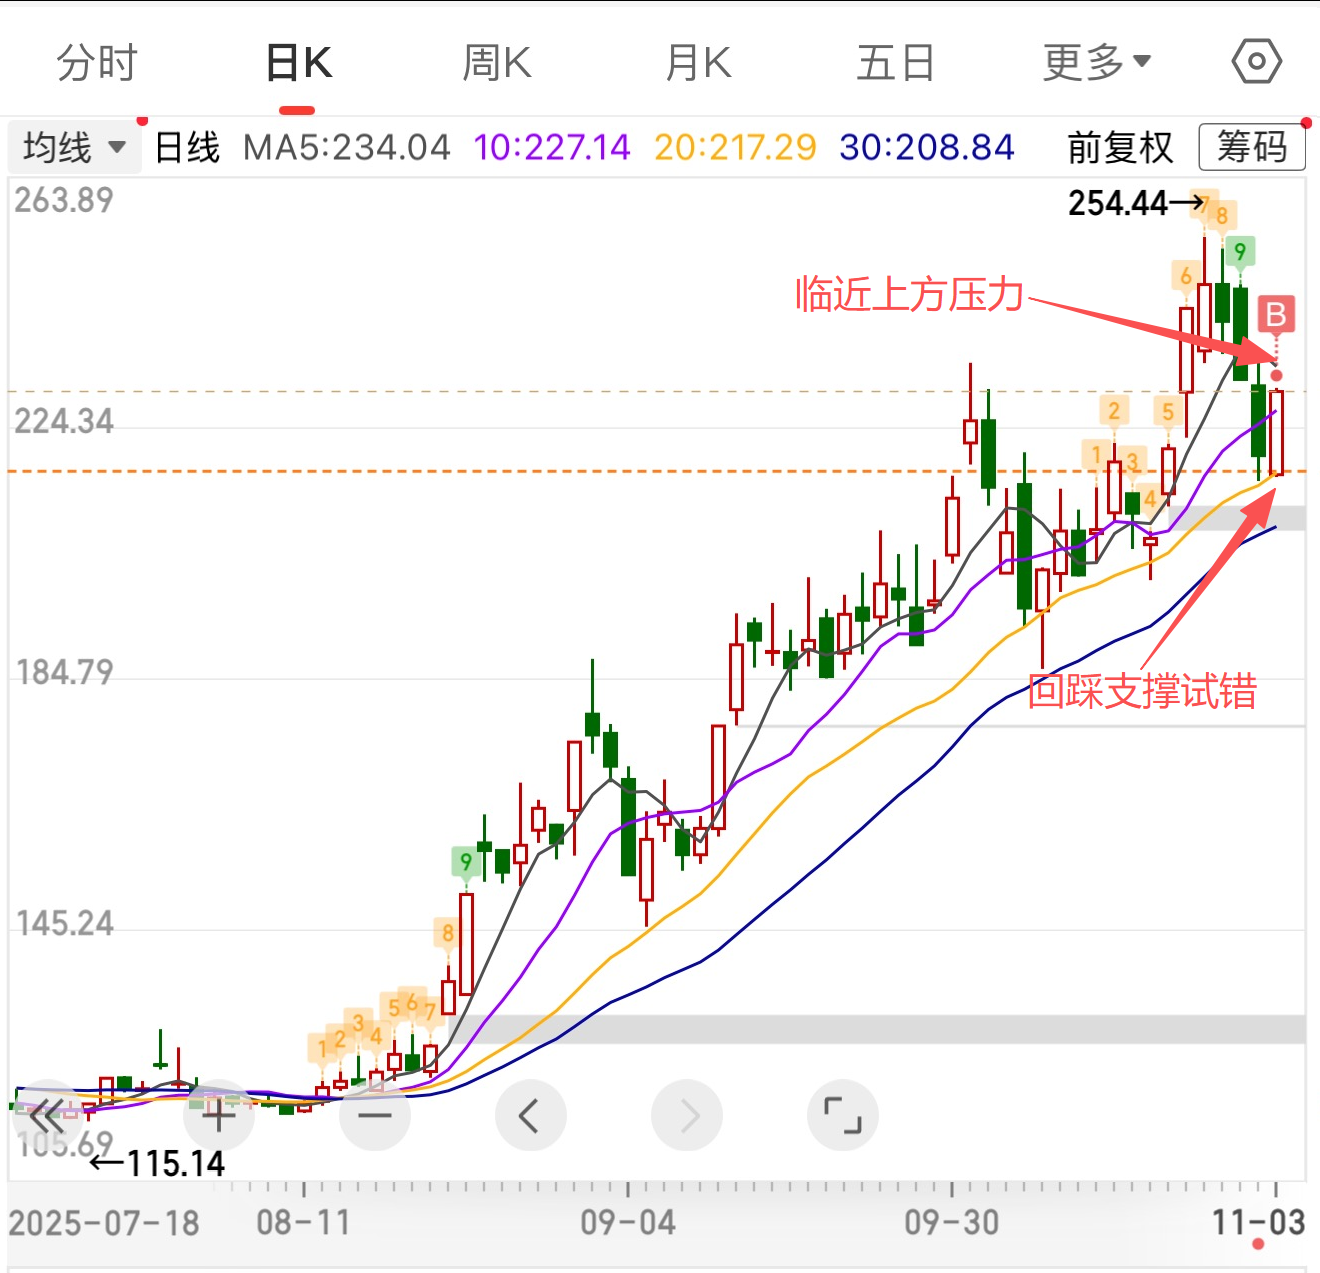Switch to the 分时 tab

[96, 63]
